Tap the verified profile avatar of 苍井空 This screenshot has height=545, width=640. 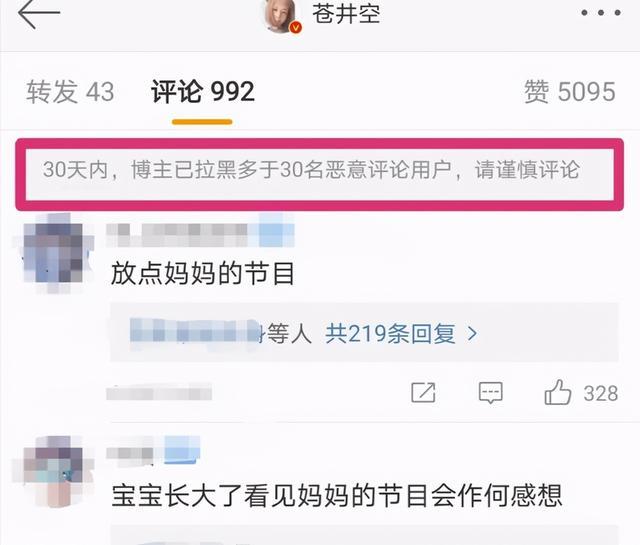coord(282,16)
